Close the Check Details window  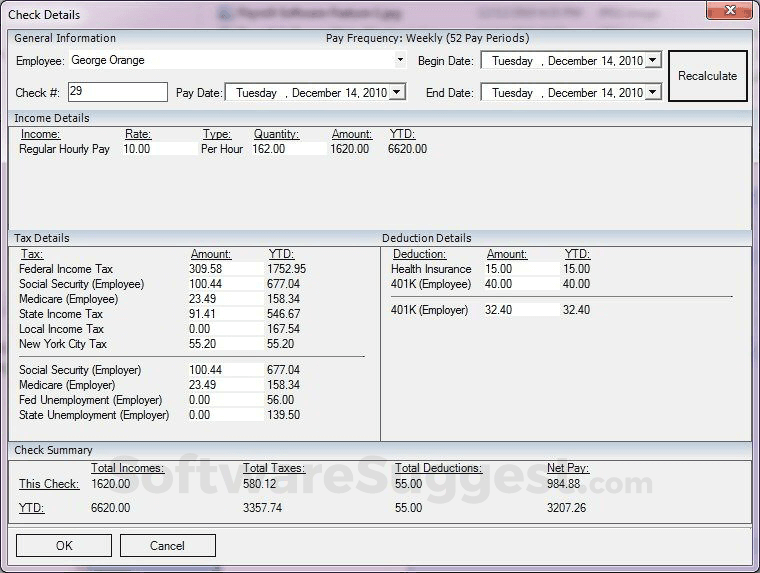click(729, 12)
